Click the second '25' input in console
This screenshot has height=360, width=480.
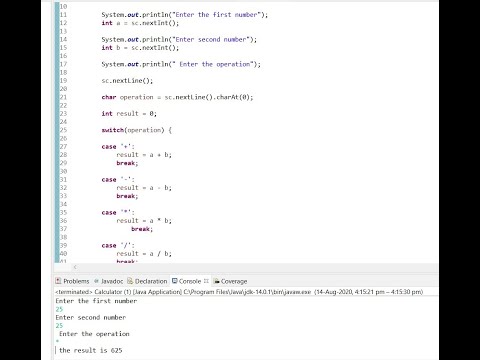coord(59,326)
